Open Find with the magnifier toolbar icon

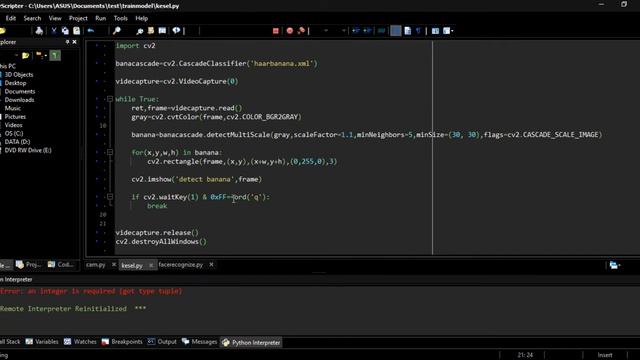point(117,31)
